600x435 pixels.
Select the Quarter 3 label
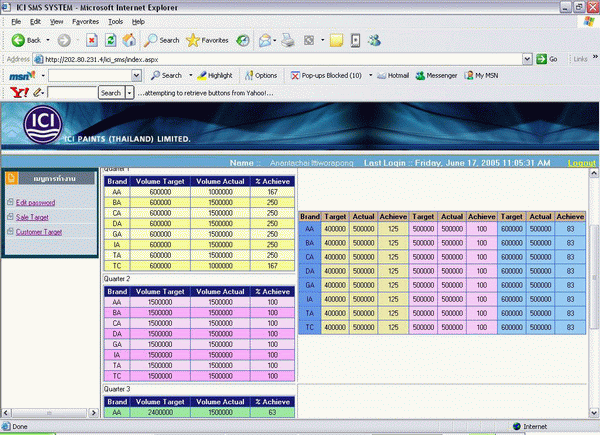point(117,389)
